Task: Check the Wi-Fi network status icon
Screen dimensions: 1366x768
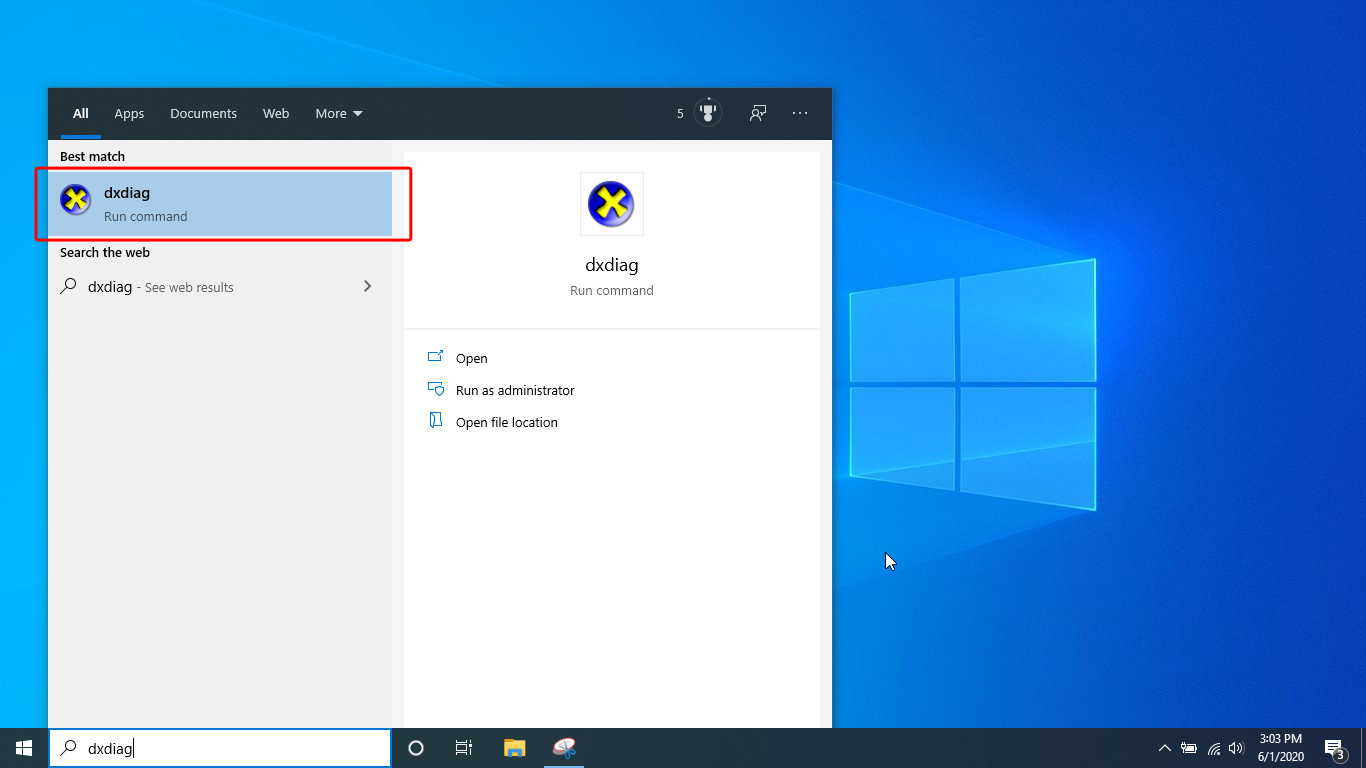Action: [x=1213, y=747]
